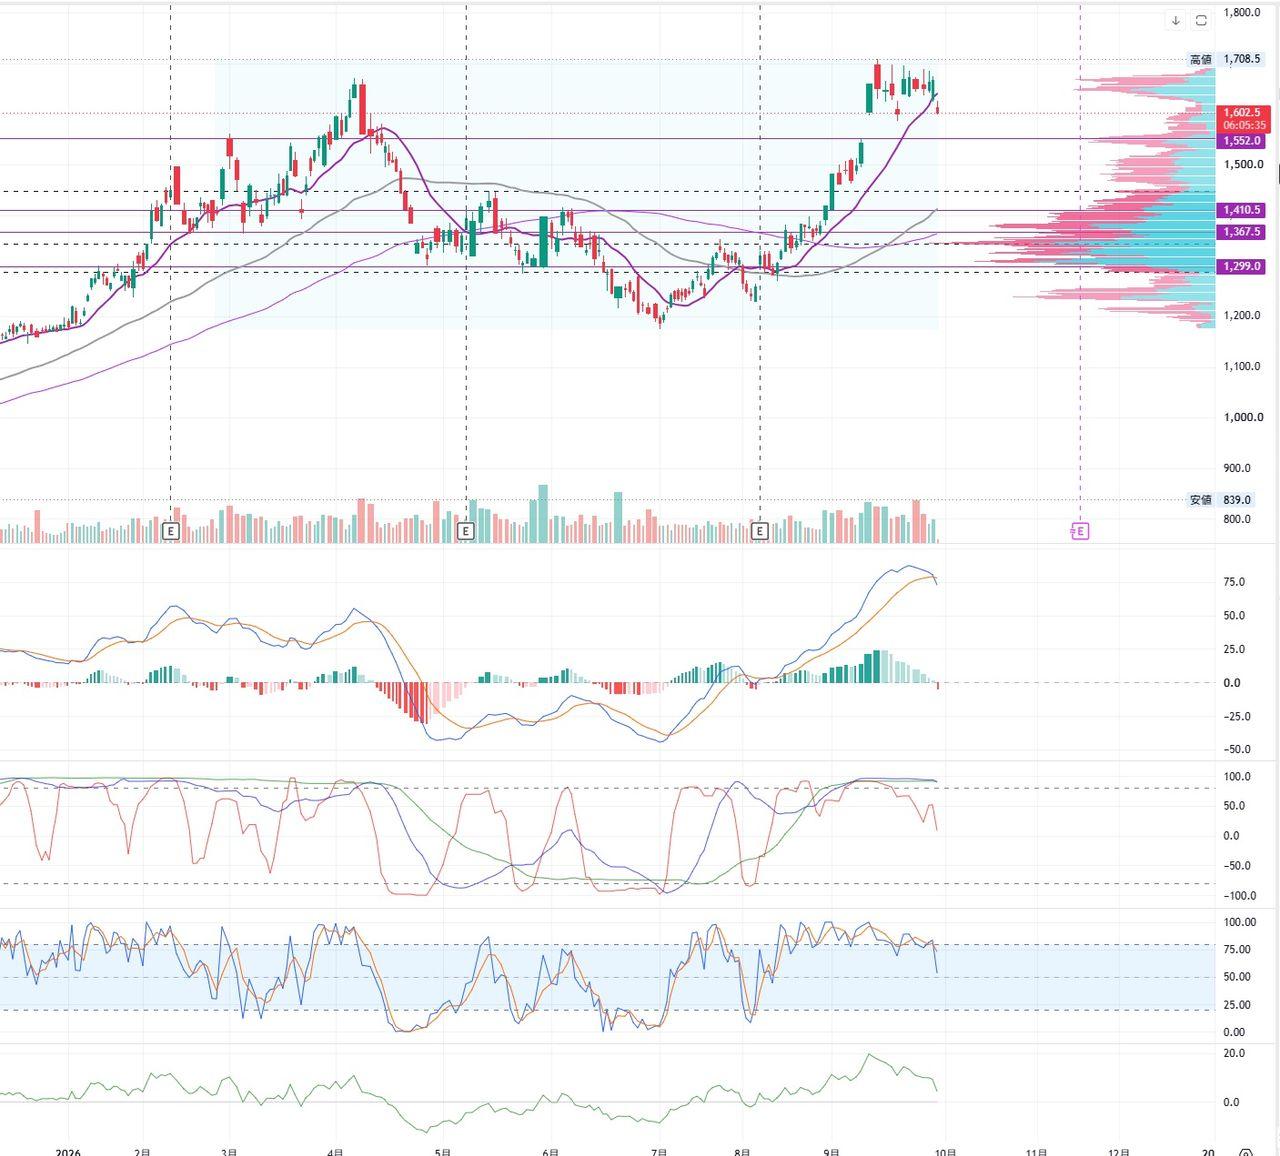Click the purple upcoming earnings E marker

click(x=1079, y=531)
